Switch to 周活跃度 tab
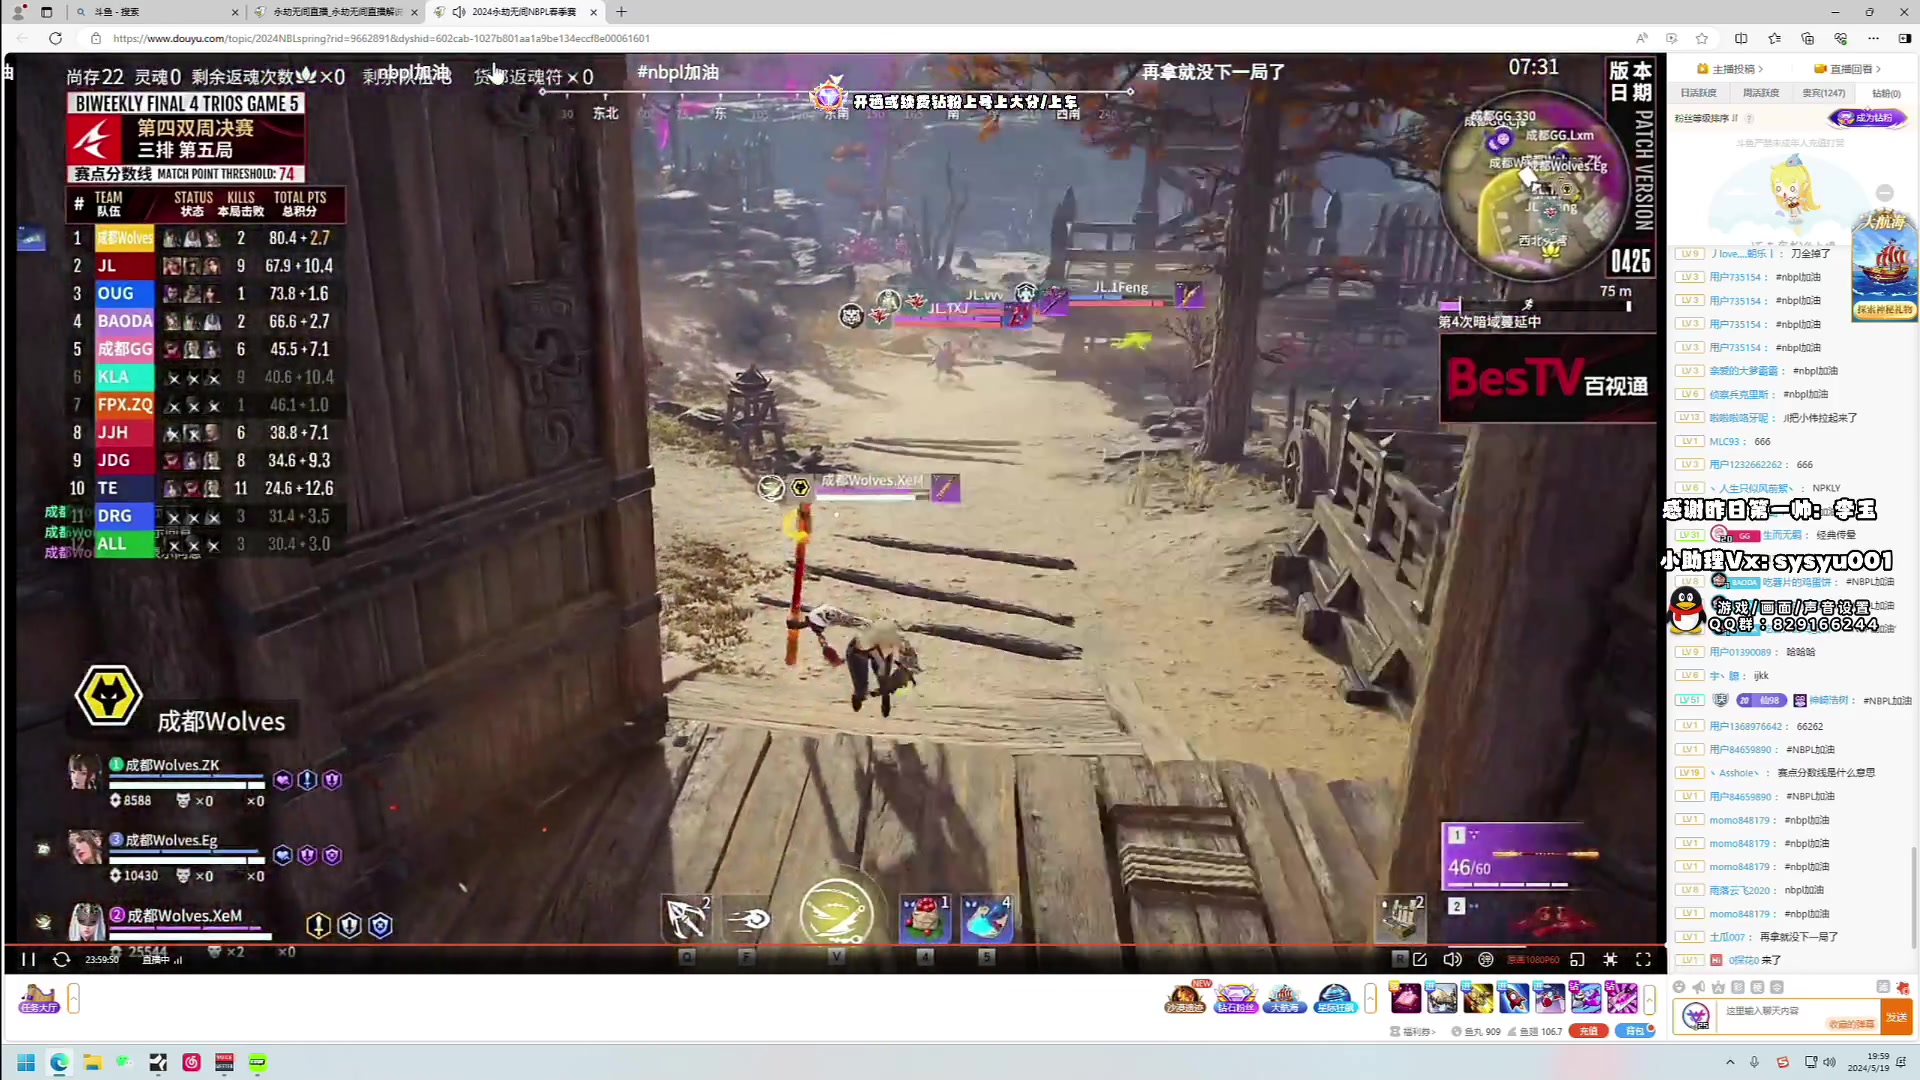1920x1080 pixels. [1761, 93]
